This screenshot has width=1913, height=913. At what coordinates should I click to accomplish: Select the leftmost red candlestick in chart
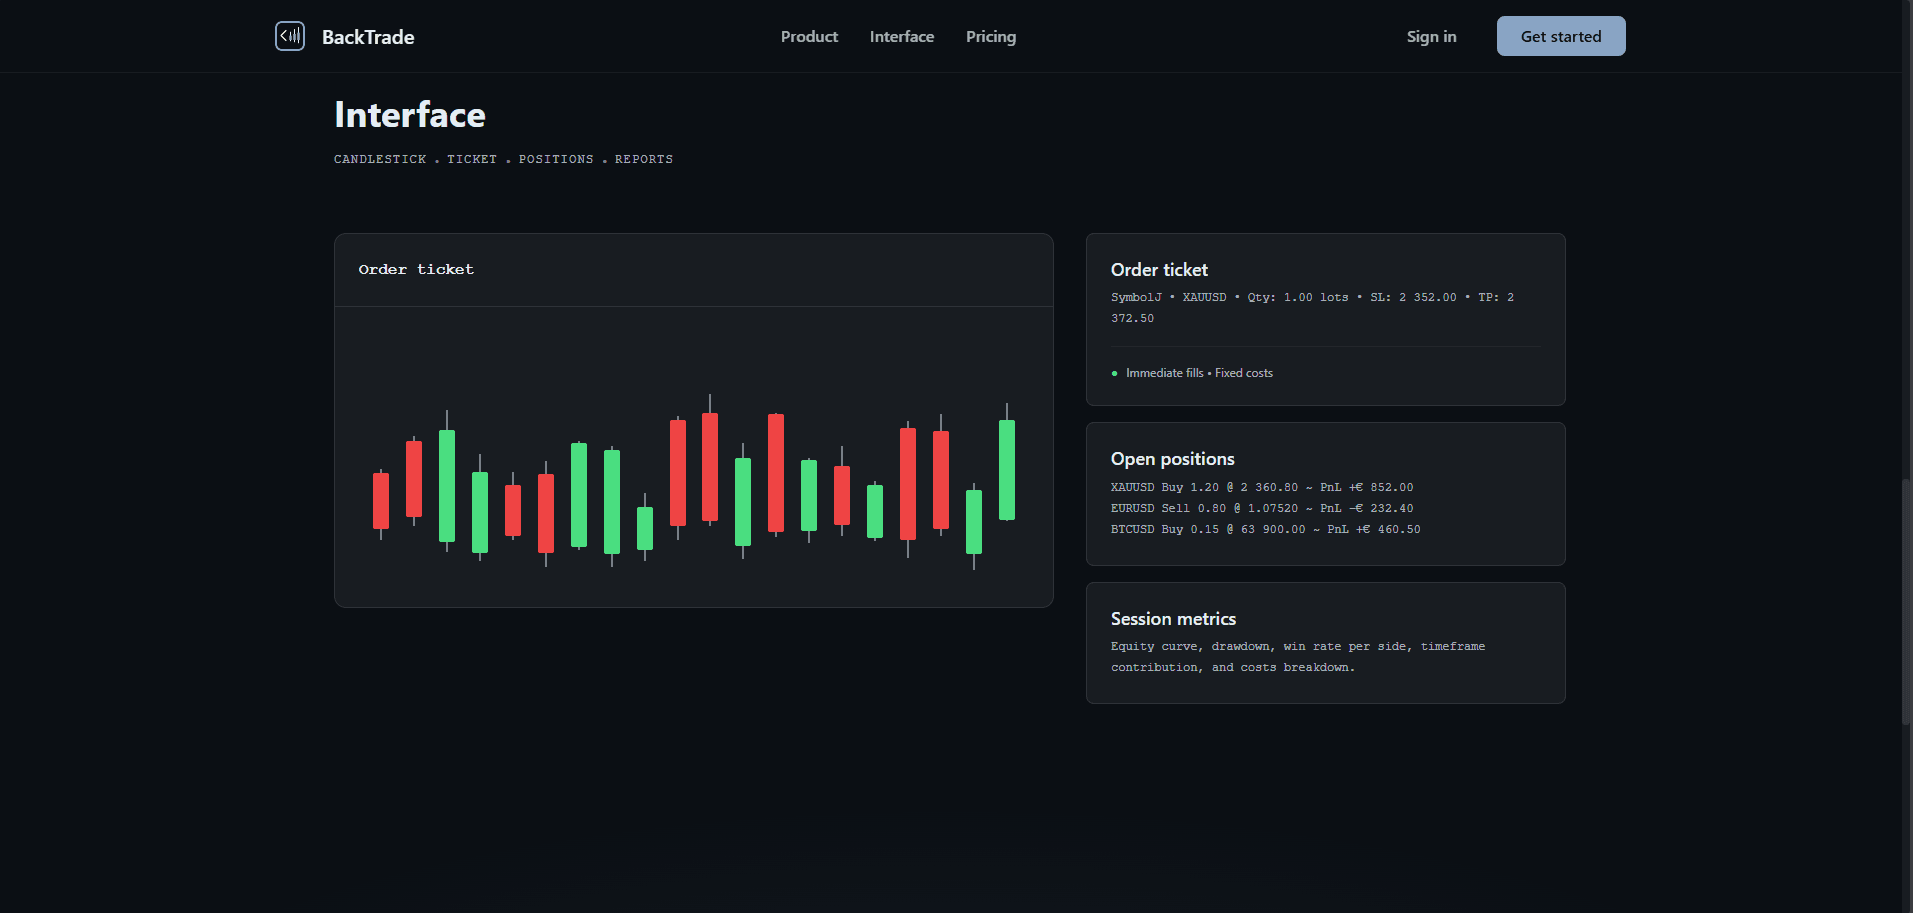click(x=381, y=501)
